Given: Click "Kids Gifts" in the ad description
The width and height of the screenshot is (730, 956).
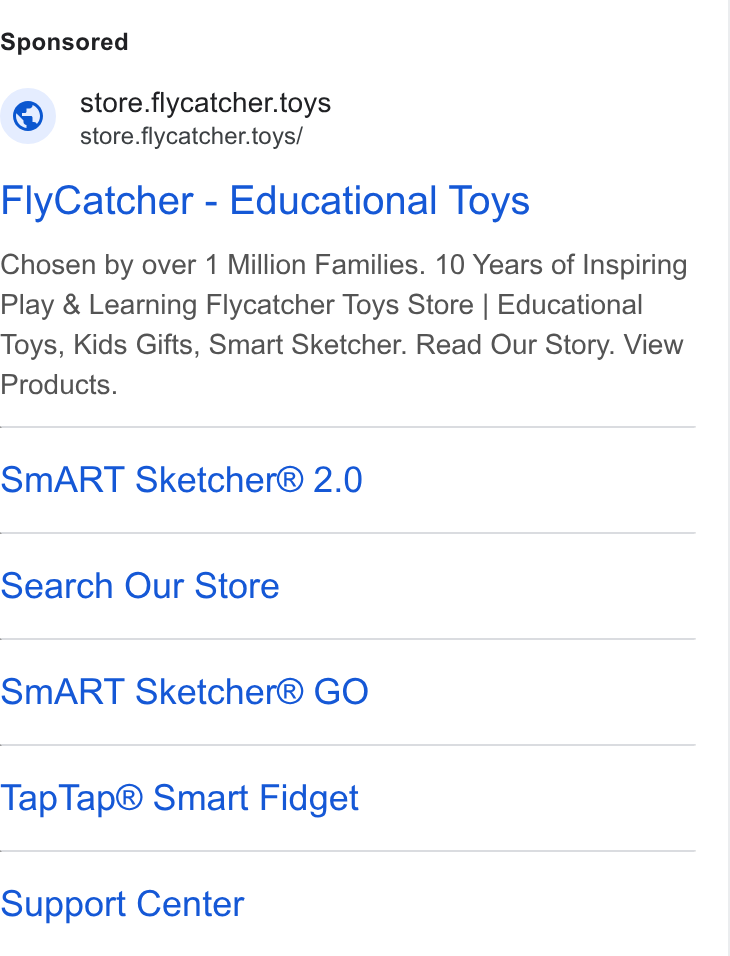Looking at the screenshot, I should pos(134,344).
